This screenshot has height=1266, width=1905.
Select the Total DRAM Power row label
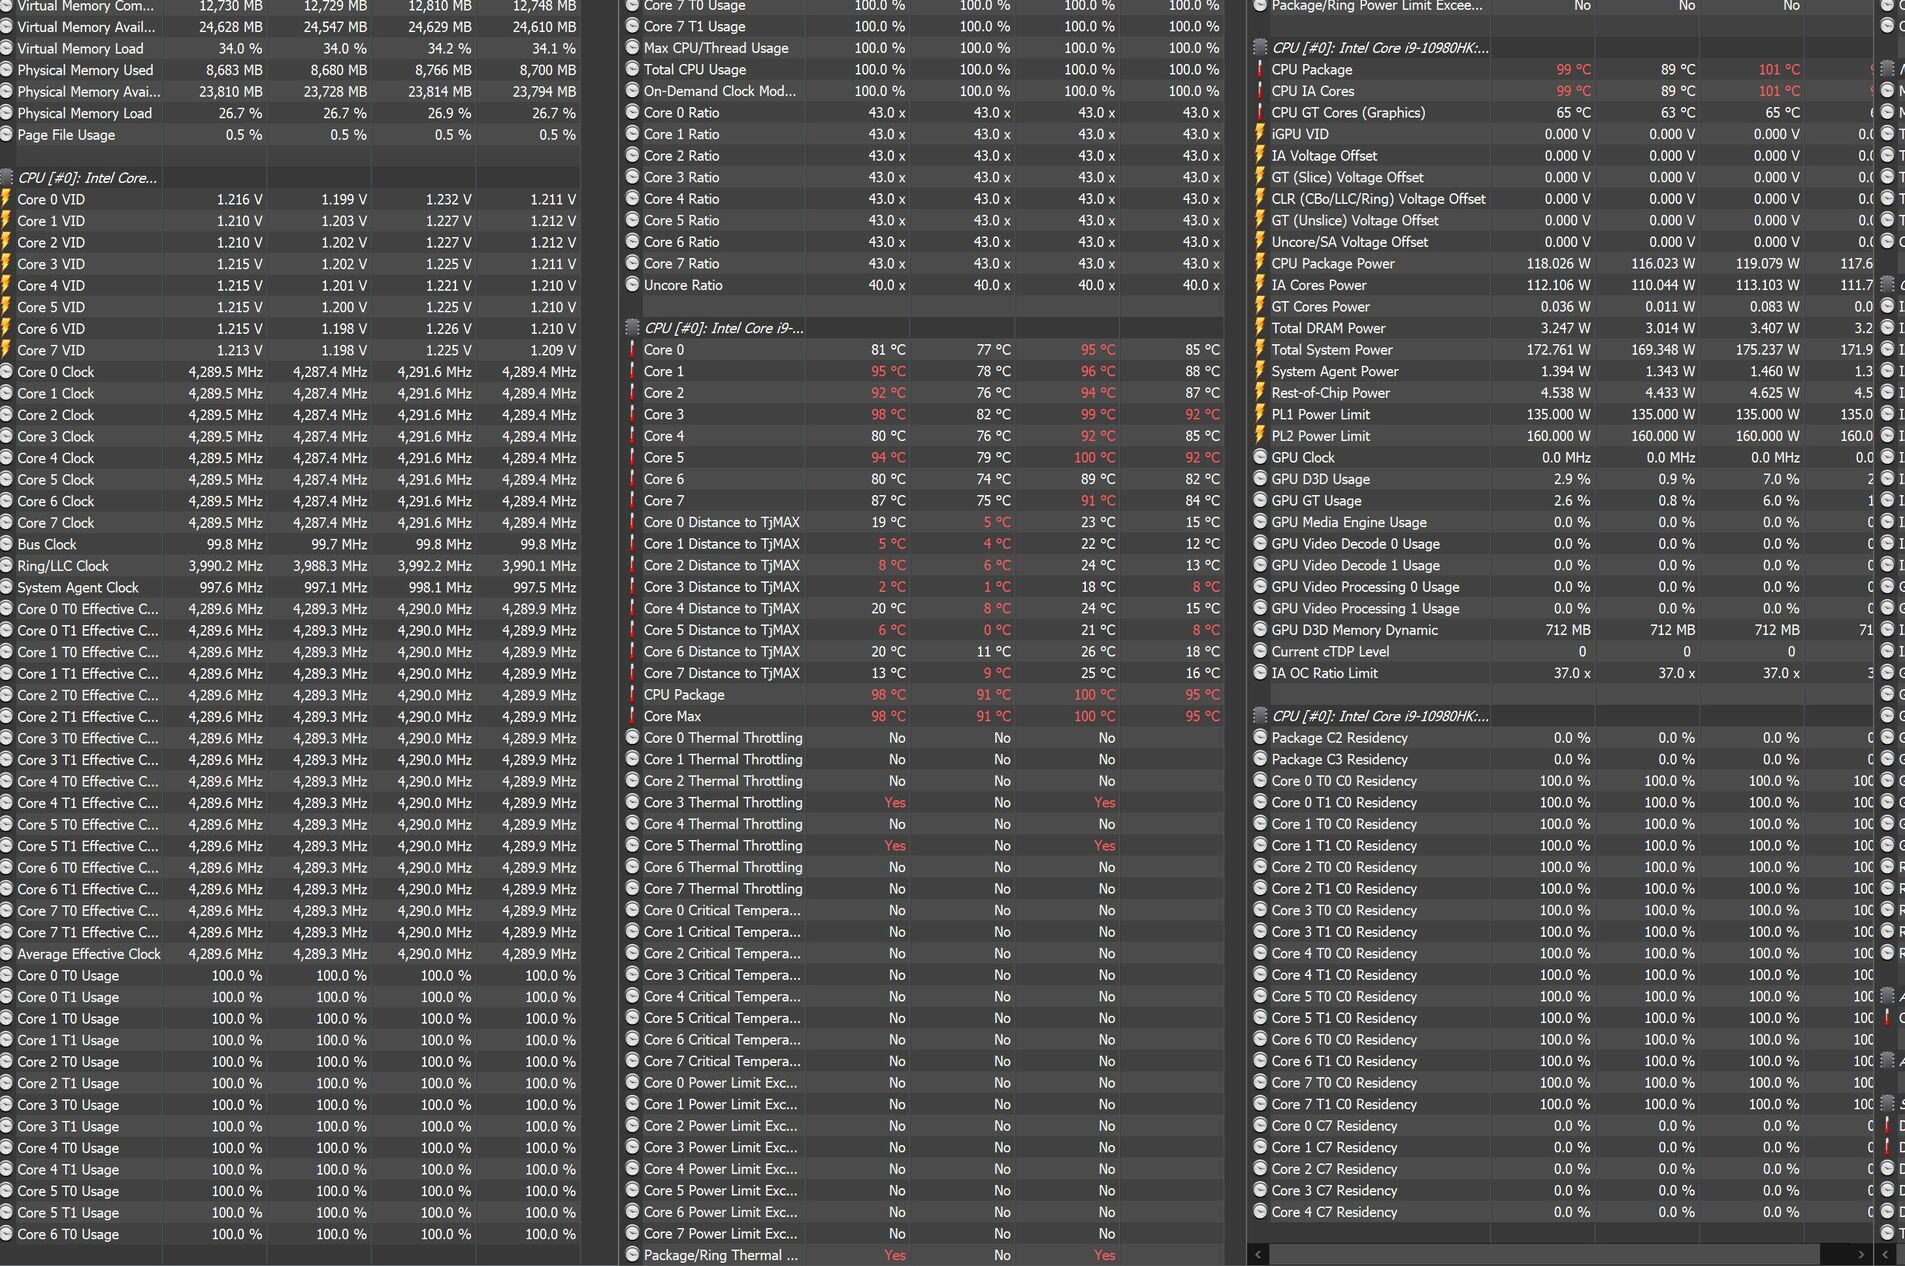coord(1329,328)
